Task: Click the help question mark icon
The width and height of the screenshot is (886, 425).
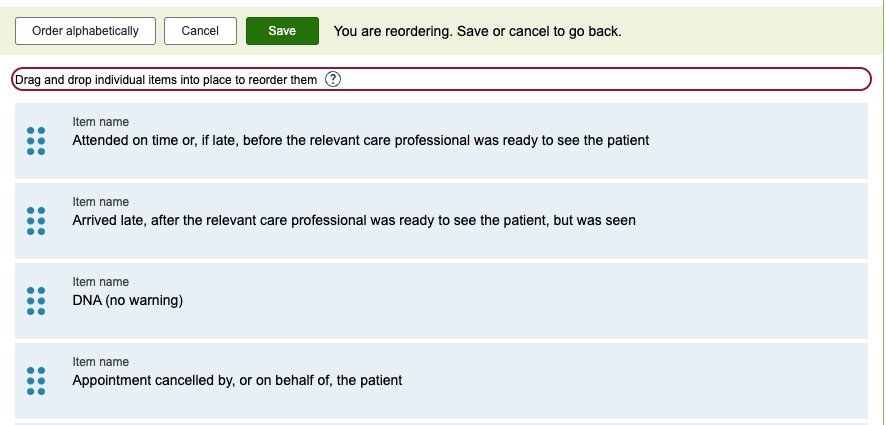Action: click(x=334, y=80)
